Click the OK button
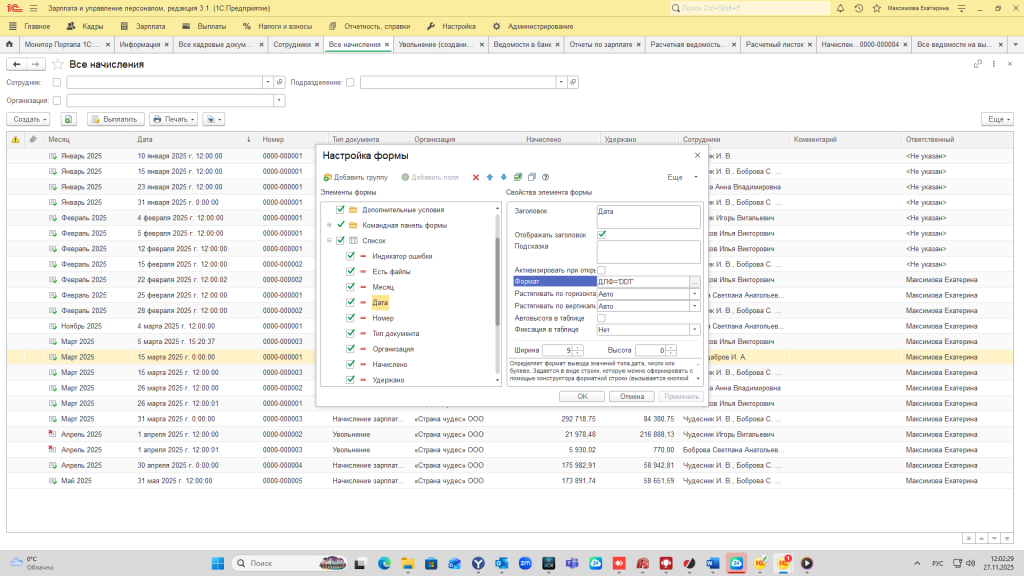The image size is (1024, 576). [582, 396]
